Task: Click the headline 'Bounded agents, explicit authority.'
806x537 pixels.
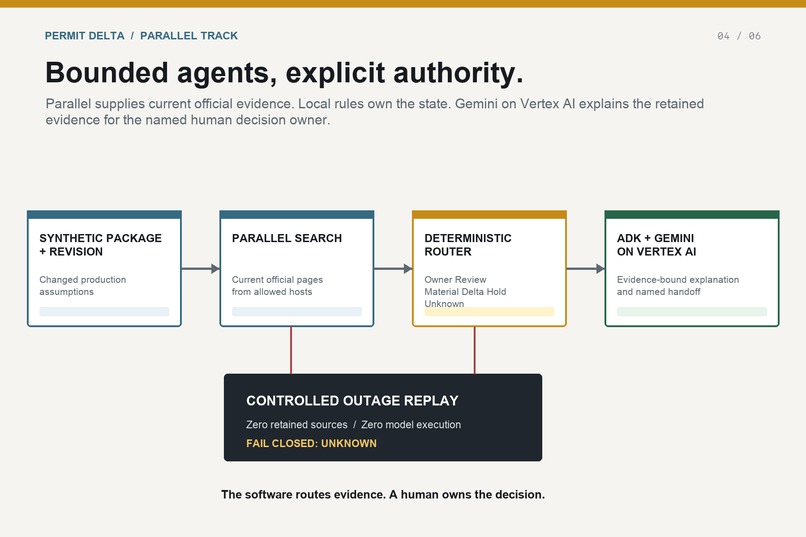Action: click(284, 72)
